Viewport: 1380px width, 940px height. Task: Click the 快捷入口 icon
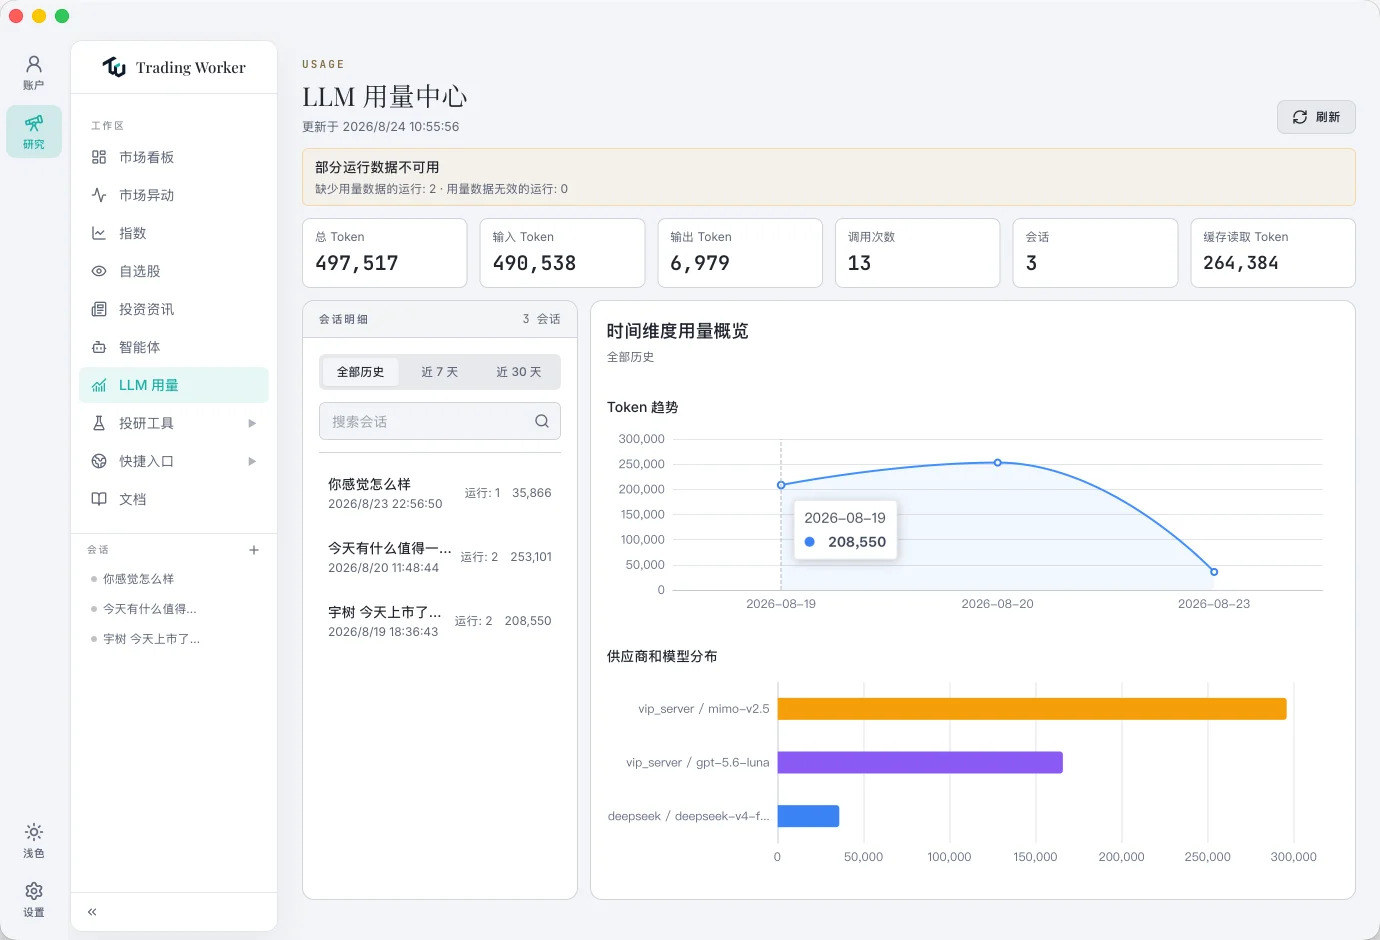[99, 461]
